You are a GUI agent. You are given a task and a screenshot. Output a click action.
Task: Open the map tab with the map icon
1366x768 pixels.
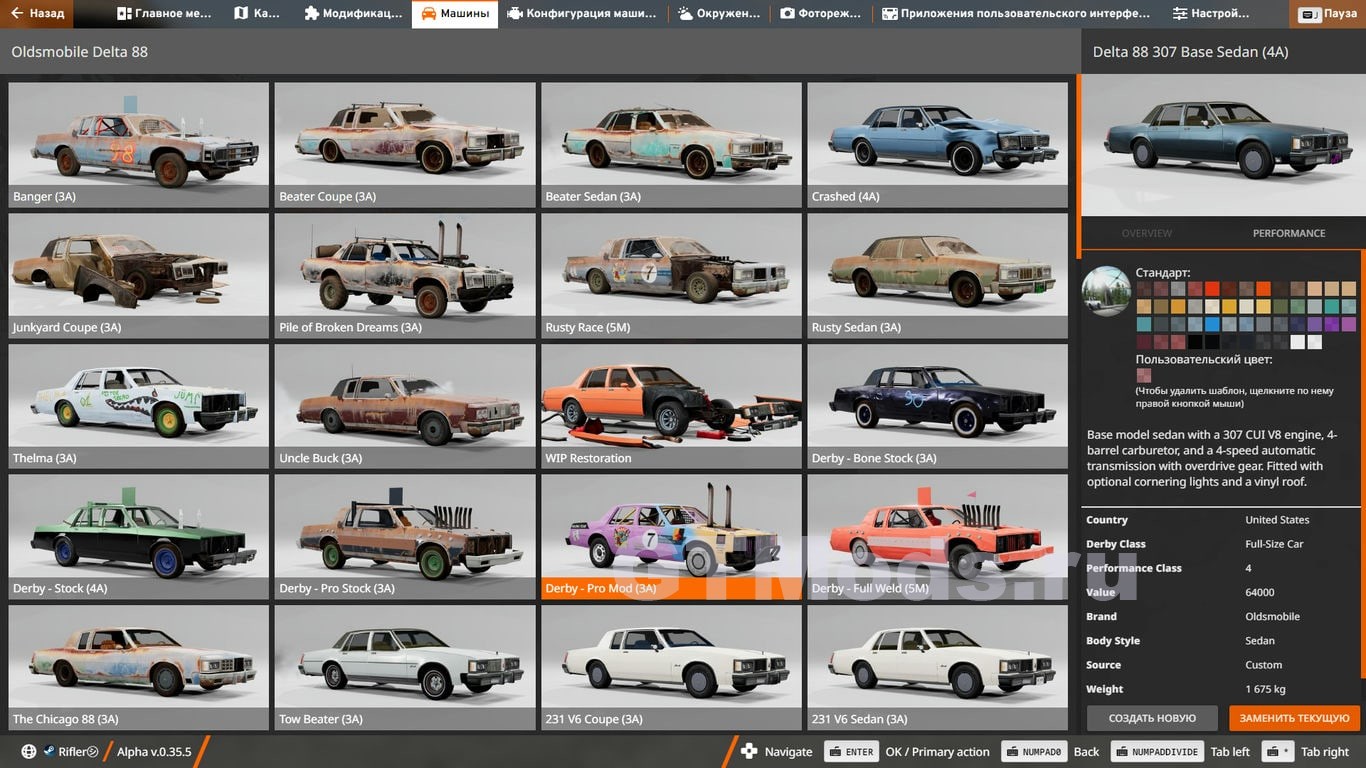tap(257, 14)
